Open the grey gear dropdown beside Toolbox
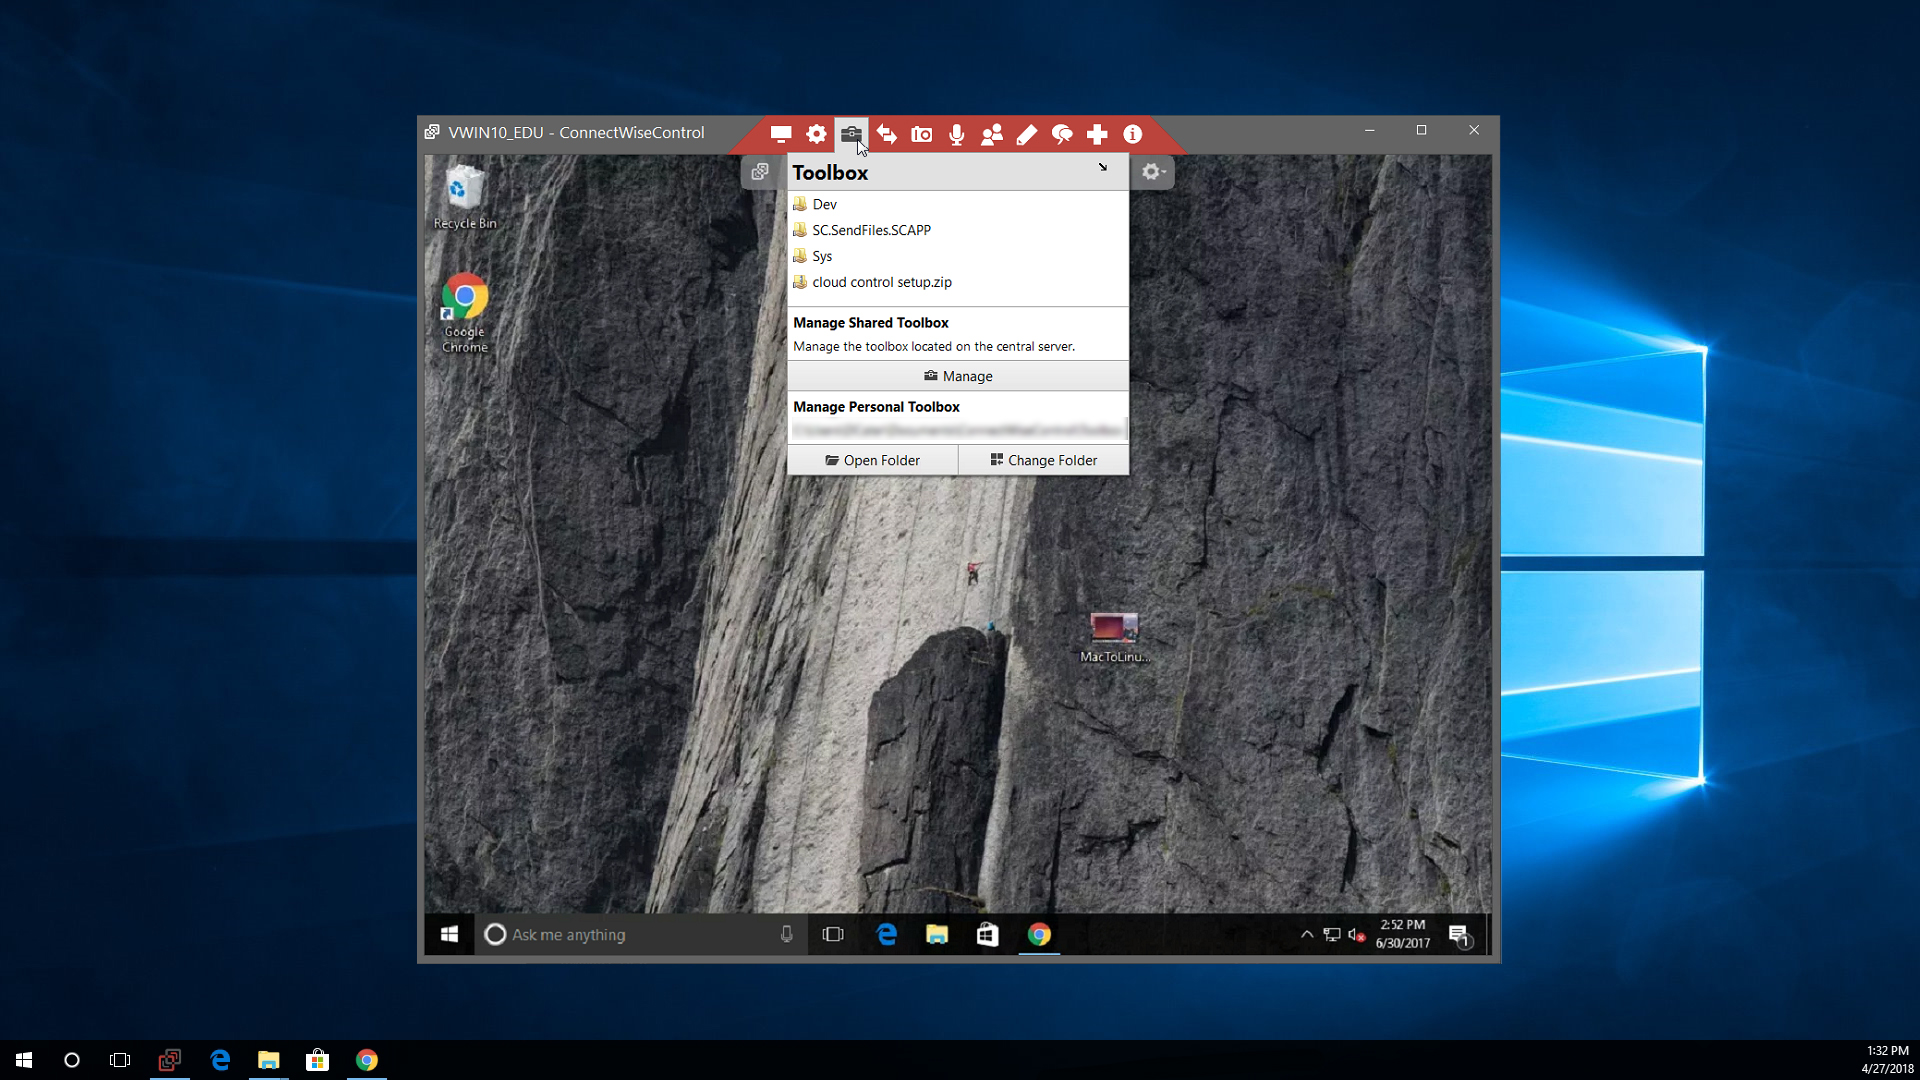 click(1153, 172)
